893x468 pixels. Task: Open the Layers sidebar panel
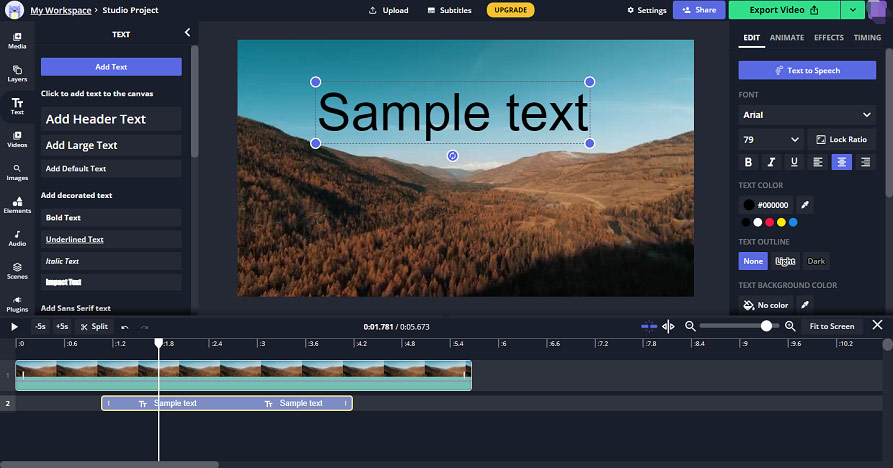coord(17,73)
